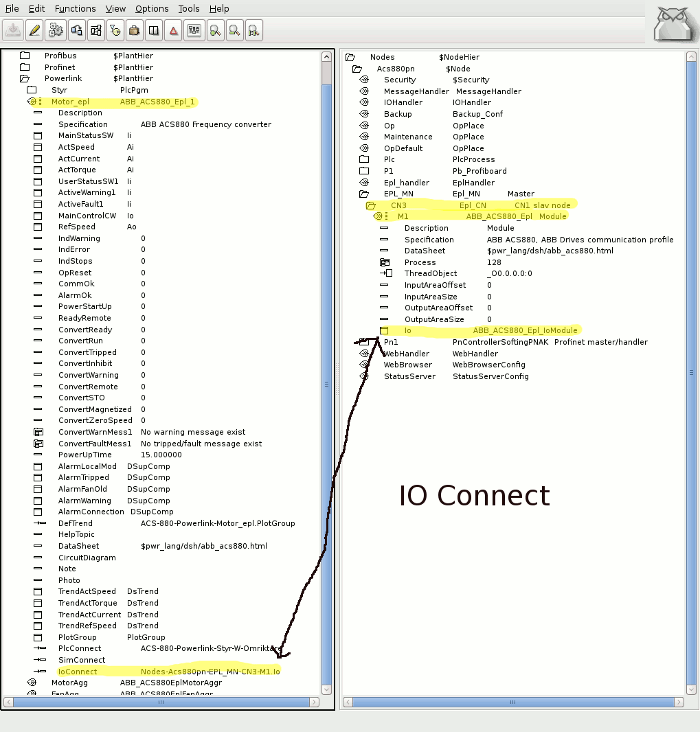700x732 pixels.
Task: Open the Options menu
Action: [152, 8]
